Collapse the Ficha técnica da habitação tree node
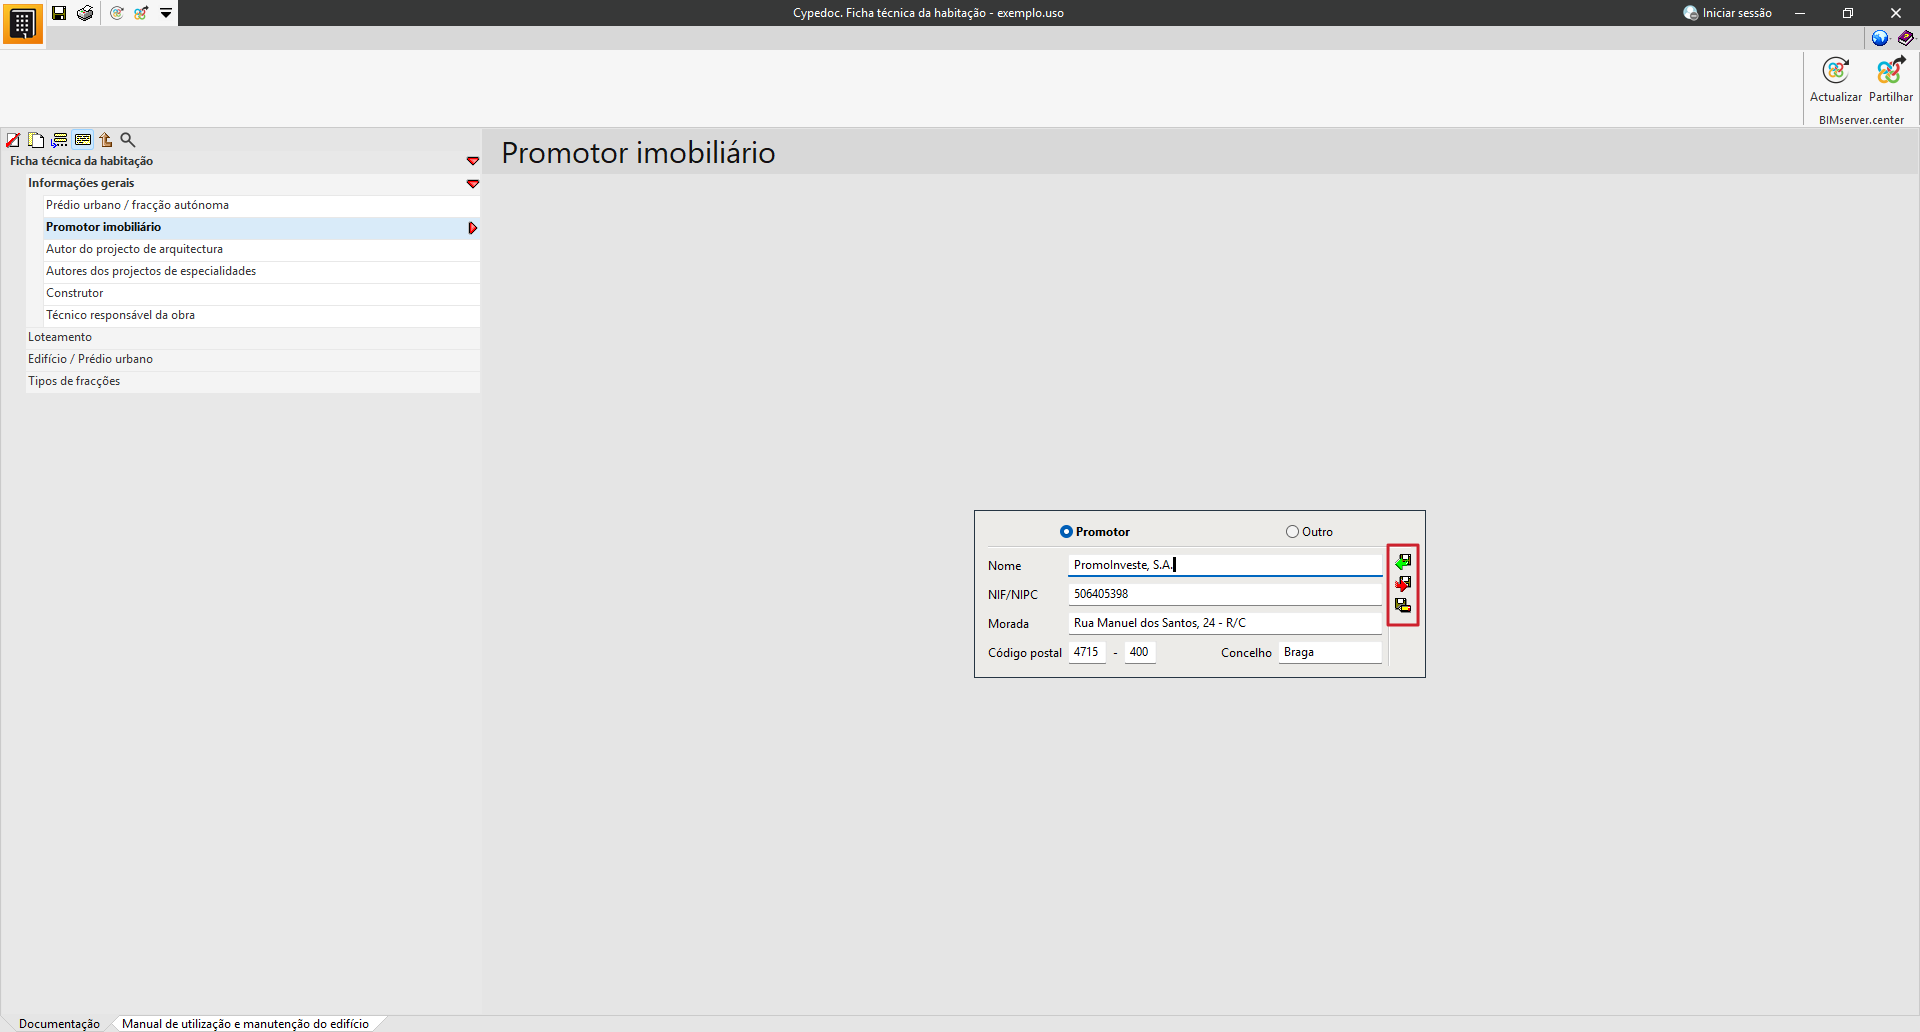The width and height of the screenshot is (1920, 1032). click(x=473, y=161)
